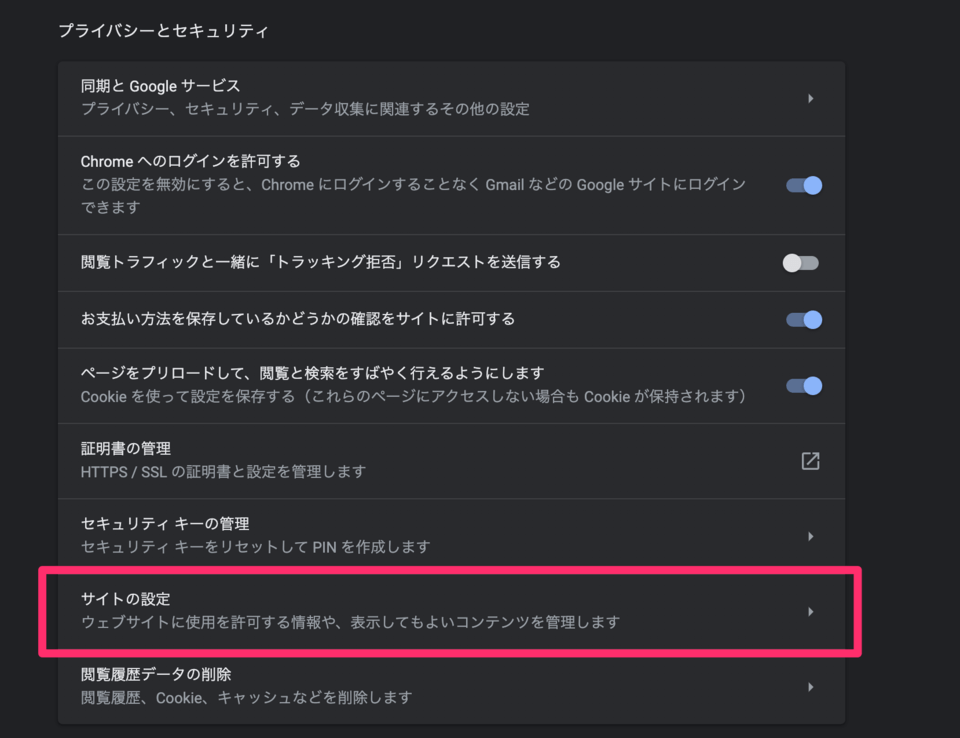The height and width of the screenshot is (738, 960).
Task: Open 証明書の管理 to manage HTTPS/SSL certificates
Action: click(x=450, y=461)
